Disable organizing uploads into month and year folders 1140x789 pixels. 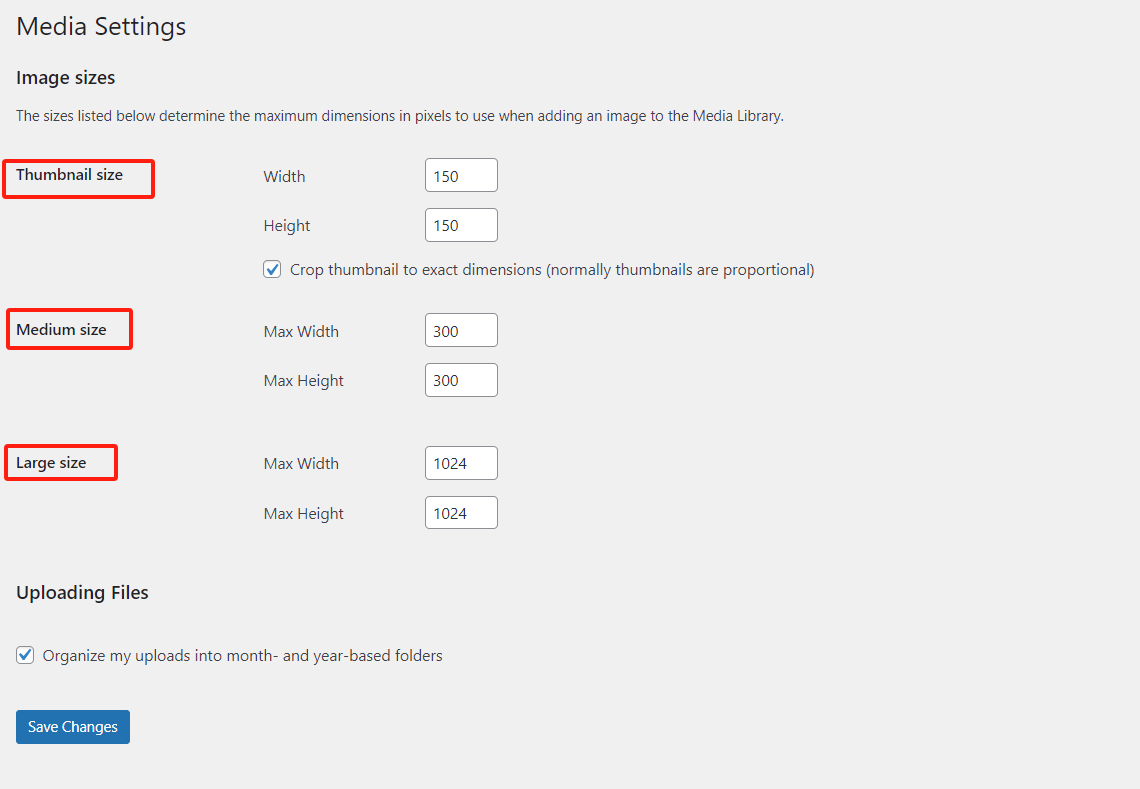(26, 655)
